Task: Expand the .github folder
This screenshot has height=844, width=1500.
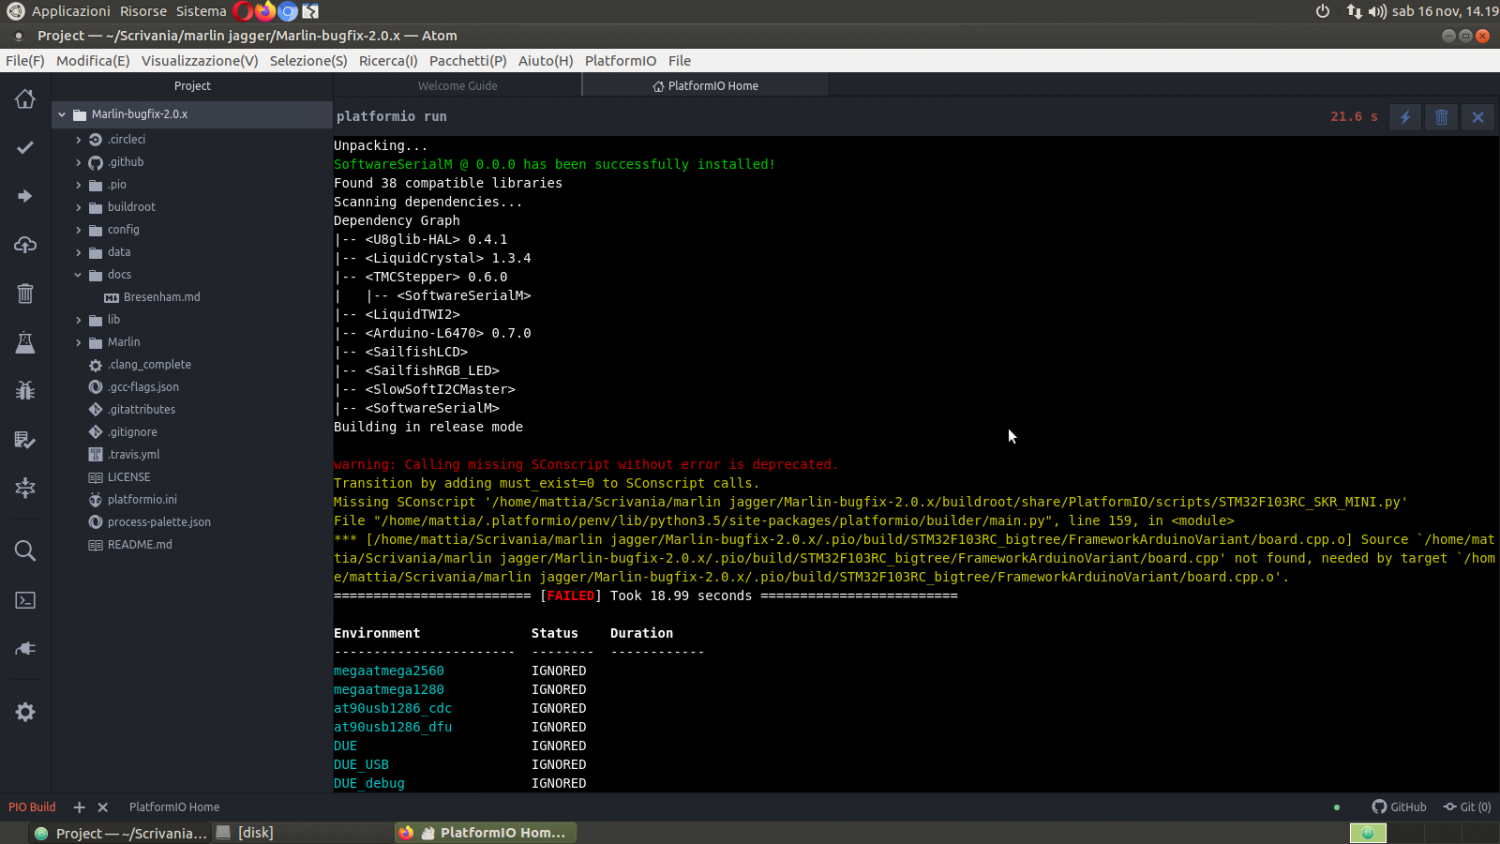Action: [78, 162]
